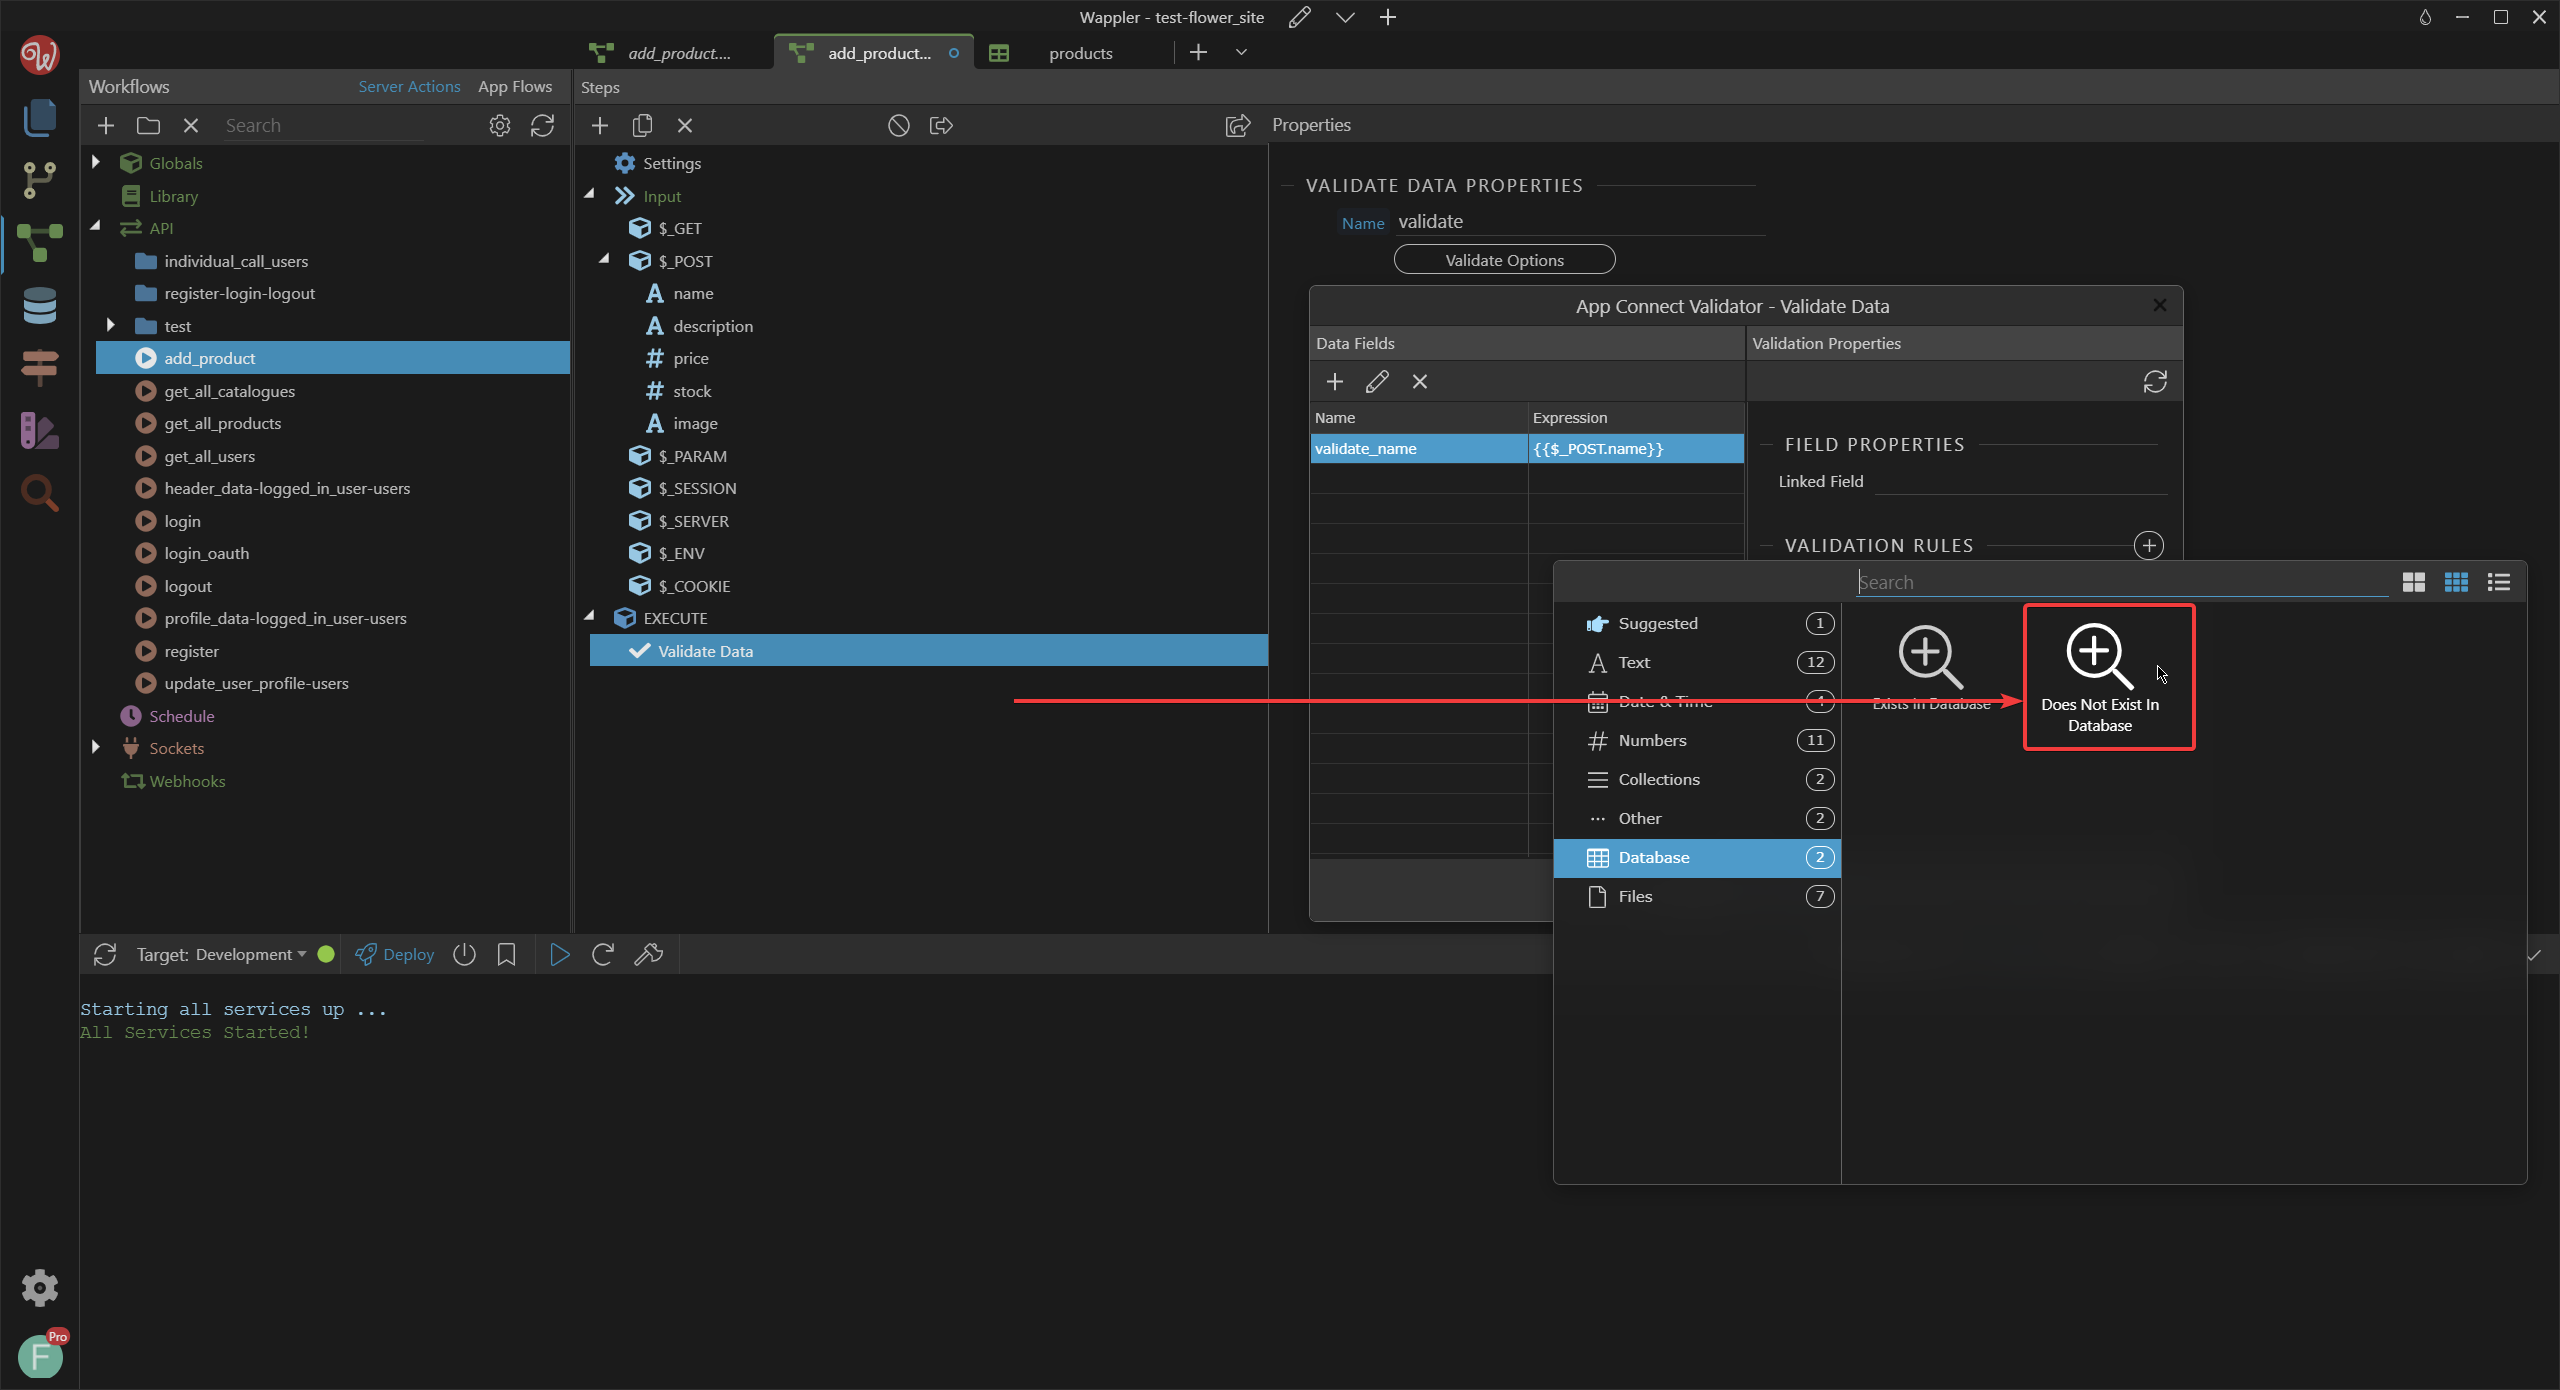Stop services with power icon
This screenshot has width=2560, height=1390.
click(464, 954)
